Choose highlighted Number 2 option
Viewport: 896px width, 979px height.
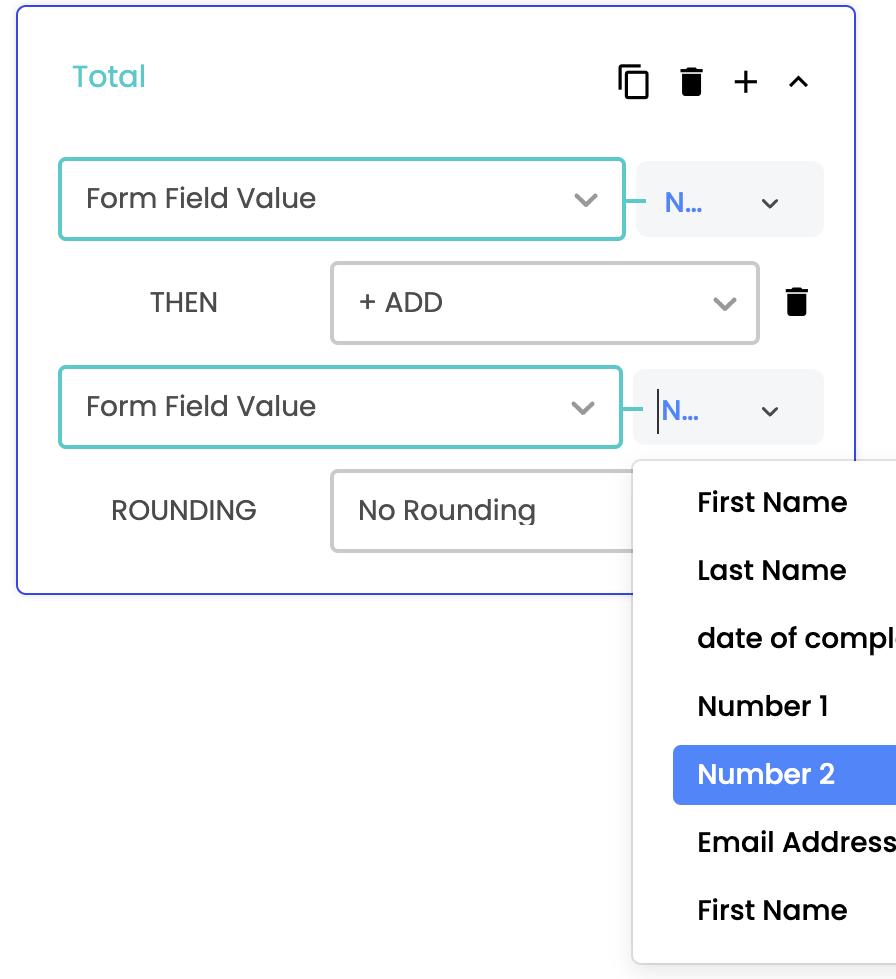[x=784, y=774]
